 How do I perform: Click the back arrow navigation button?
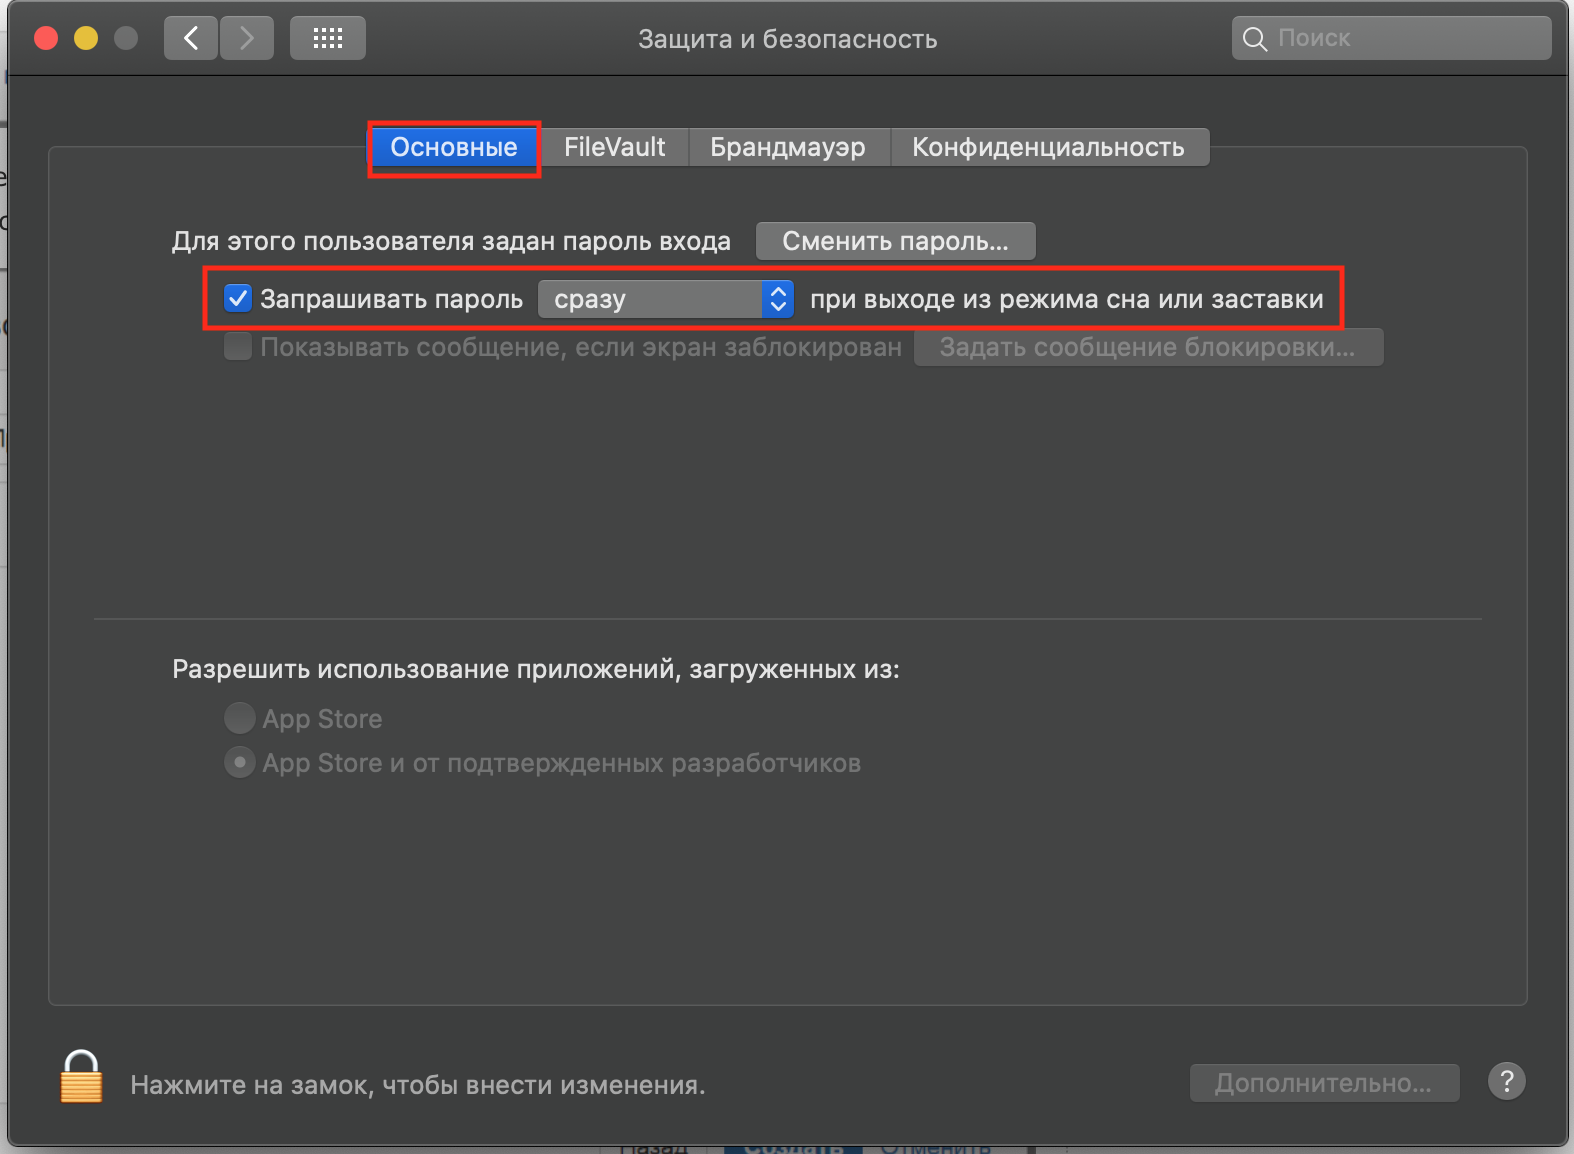pos(191,39)
